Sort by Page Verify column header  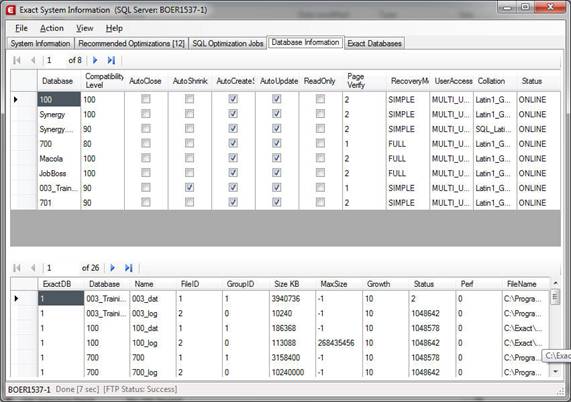(x=364, y=81)
